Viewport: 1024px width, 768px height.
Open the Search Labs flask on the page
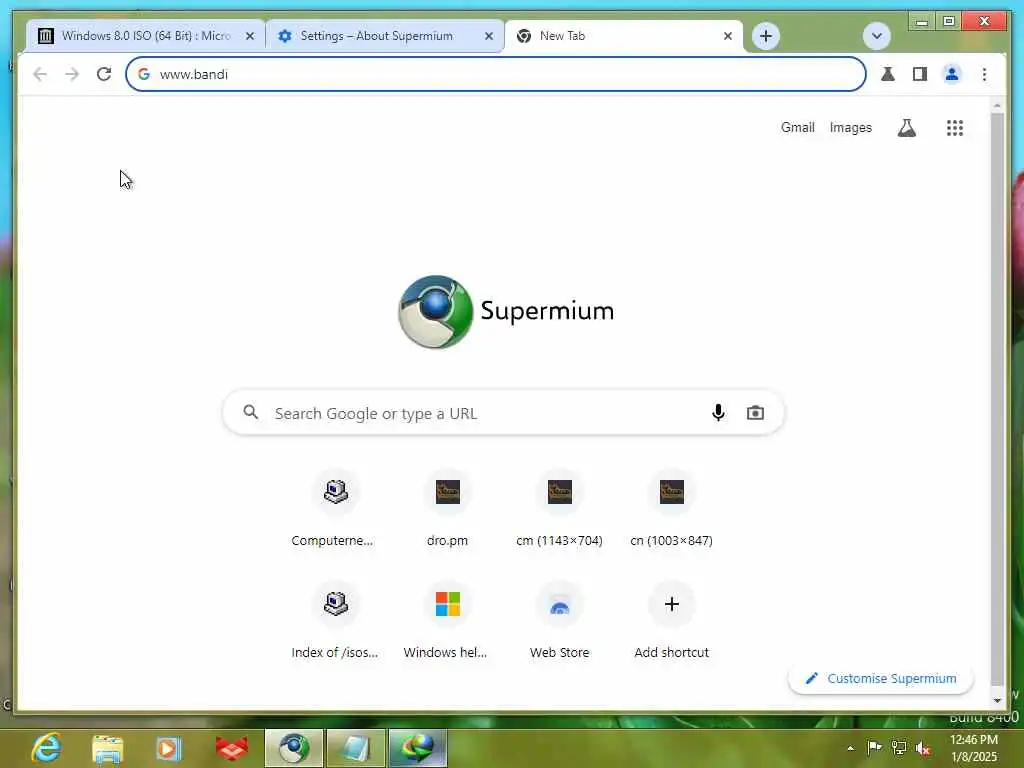click(906, 127)
